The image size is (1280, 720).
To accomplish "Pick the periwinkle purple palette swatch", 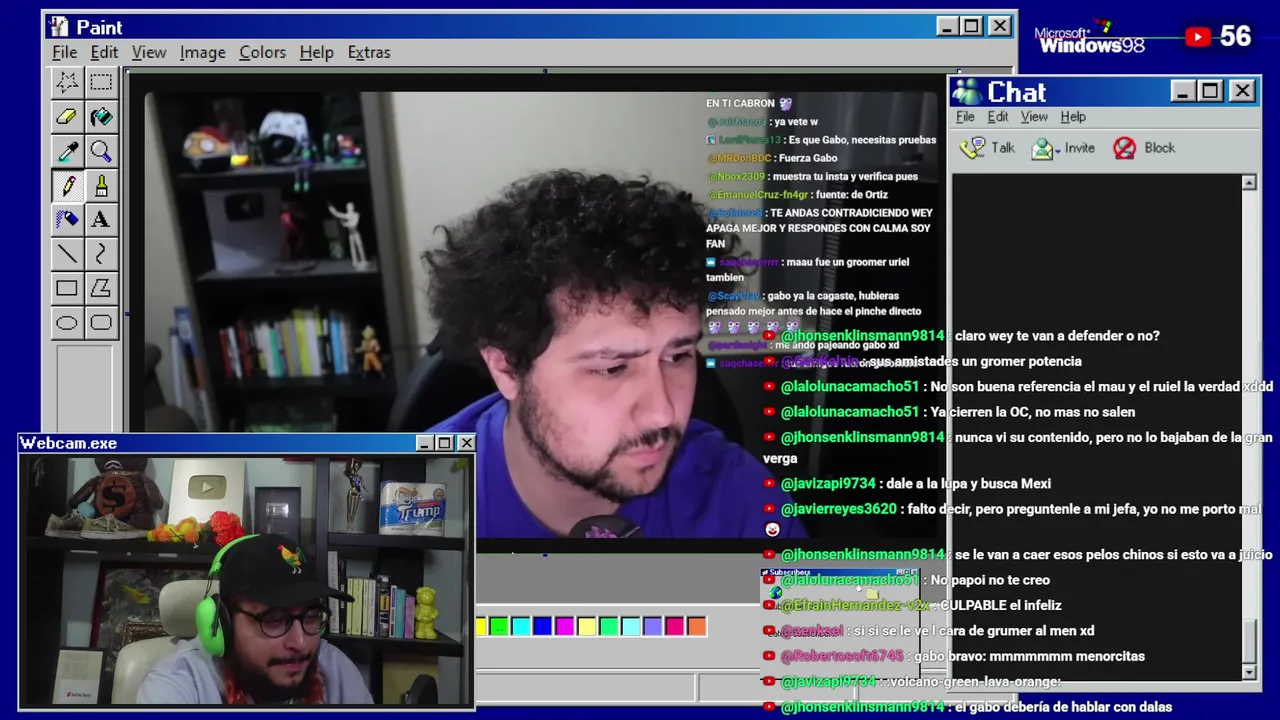I will 652,627.
